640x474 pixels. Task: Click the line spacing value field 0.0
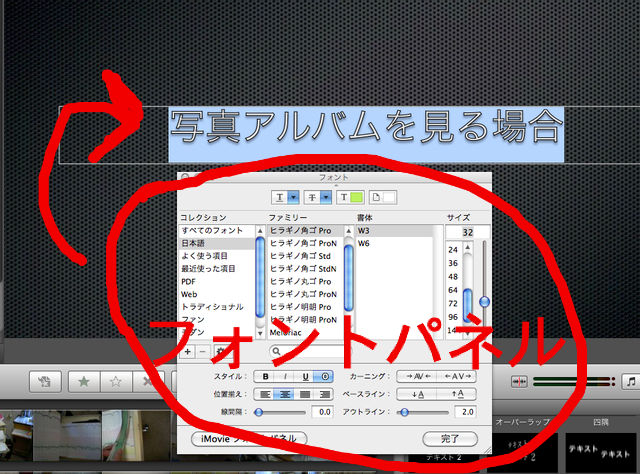[x=322, y=412]
